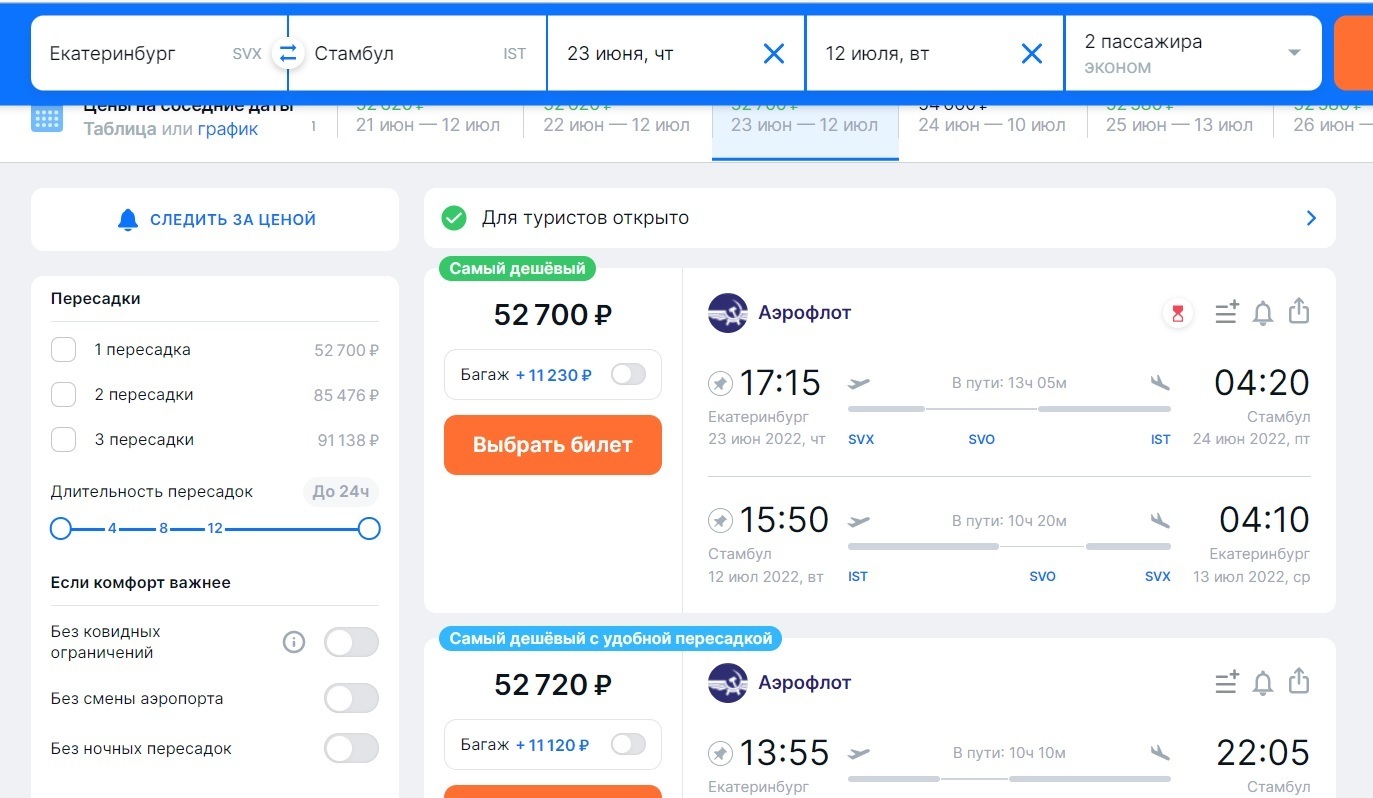Click the info icon for covid restrictions

point(294,642)
